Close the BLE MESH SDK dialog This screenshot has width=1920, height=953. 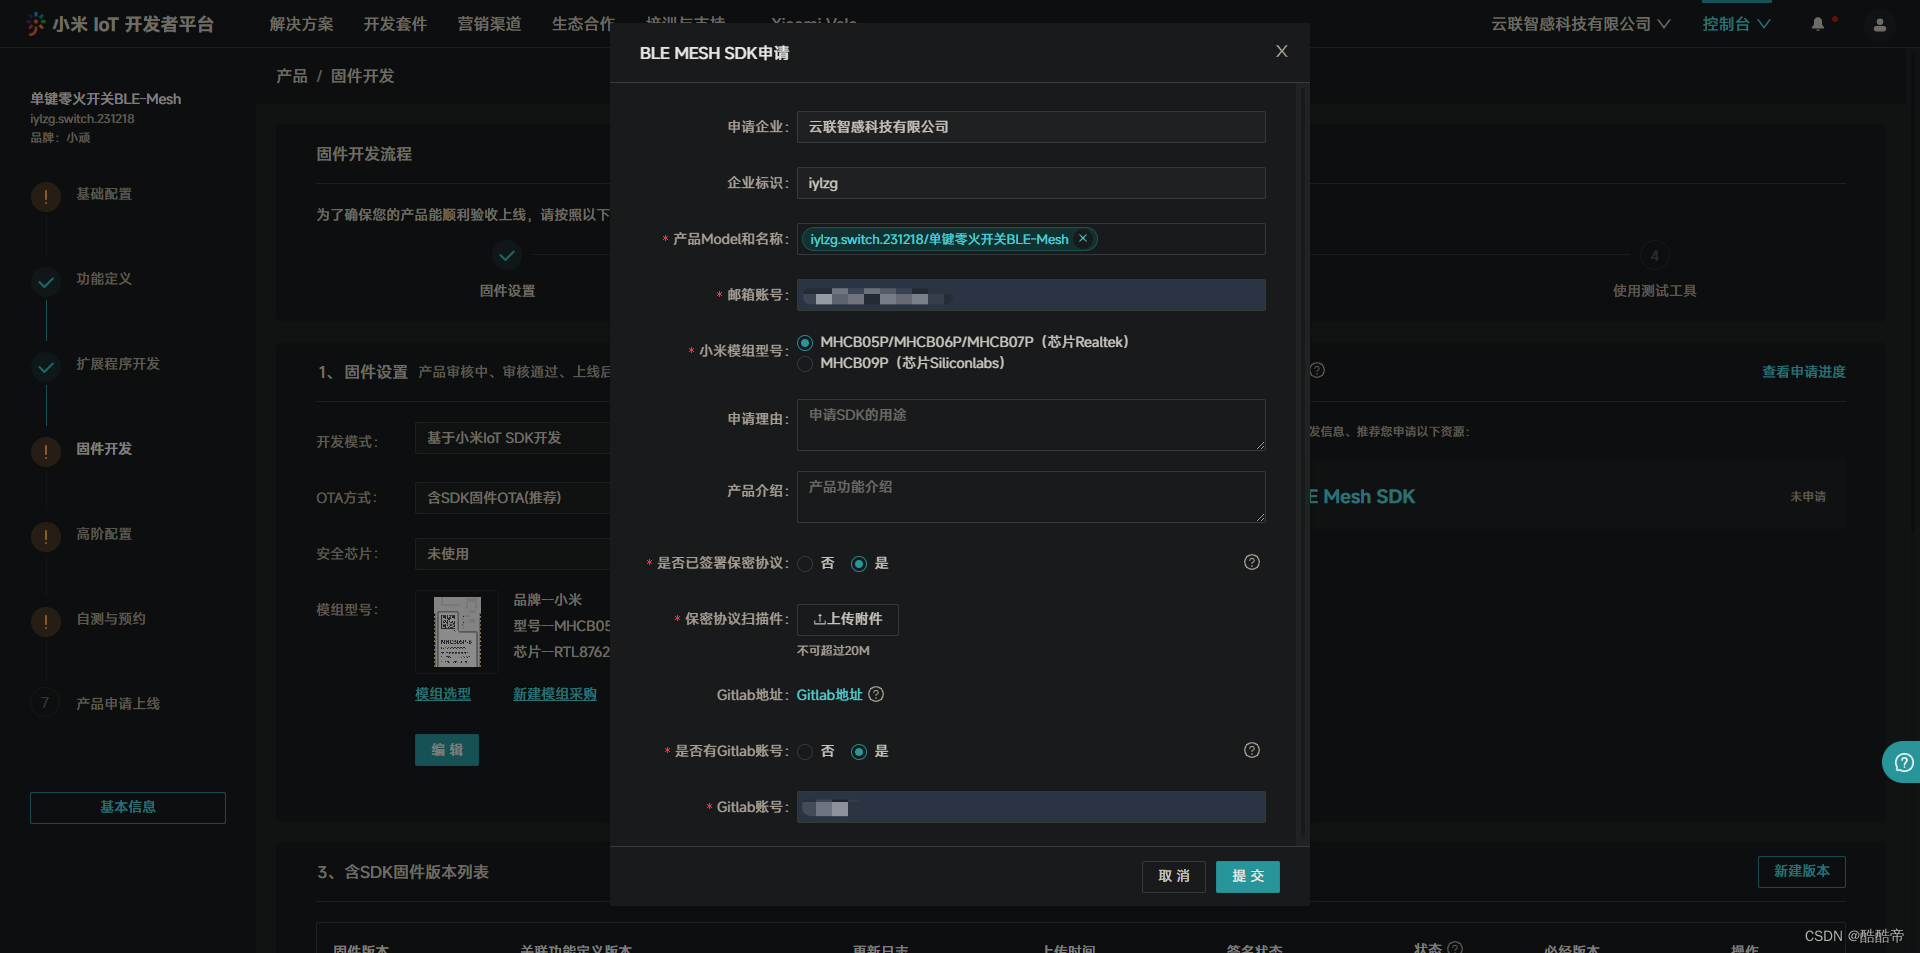pos(1281,51)
